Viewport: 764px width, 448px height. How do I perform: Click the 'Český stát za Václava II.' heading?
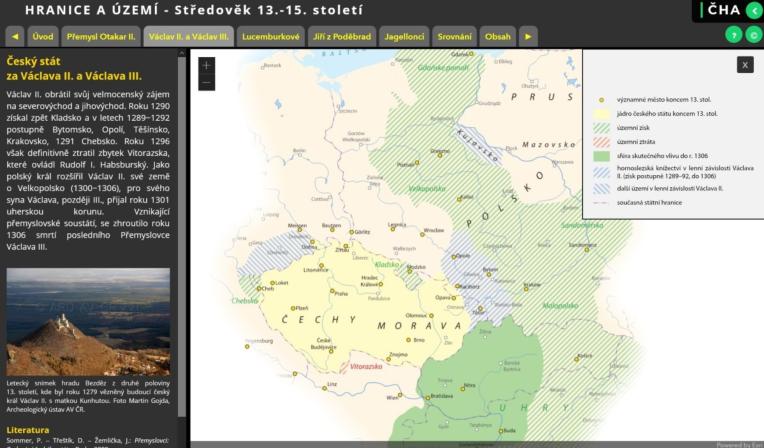pyautogui.click(x=74, y=69)
